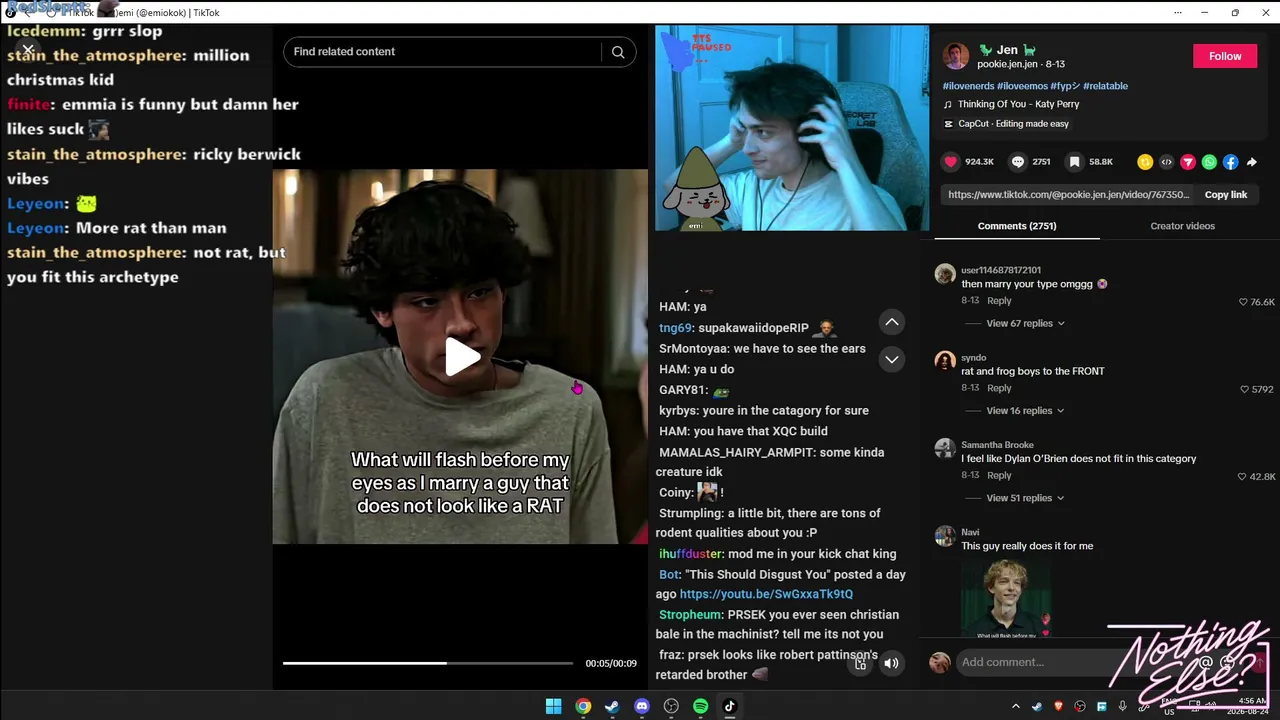Open Google Chrome from the taskbar
The image size is (1280, 720).
tap(583, 706)
